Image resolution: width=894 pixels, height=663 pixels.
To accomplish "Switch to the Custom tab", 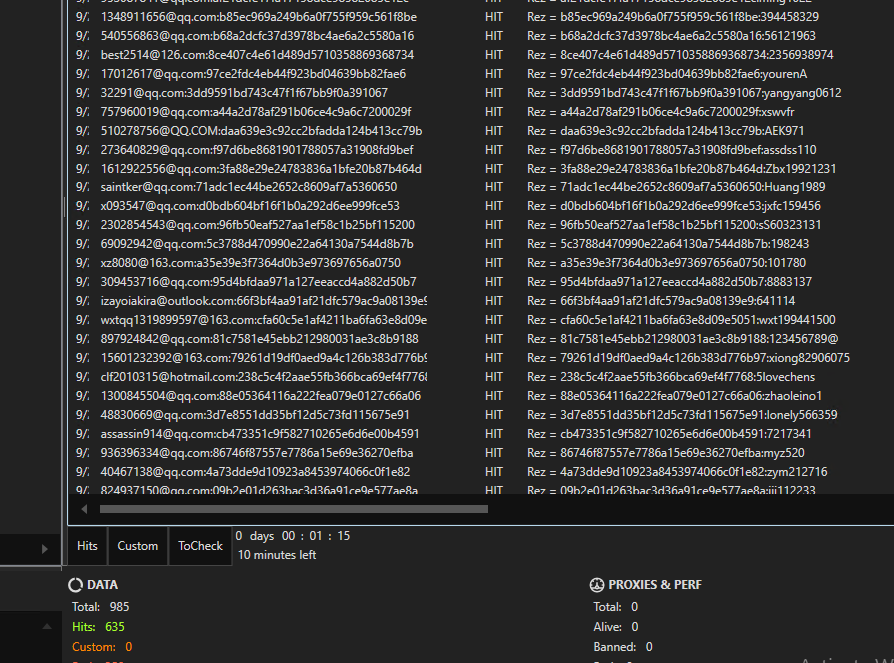I will tap(137, 546).
